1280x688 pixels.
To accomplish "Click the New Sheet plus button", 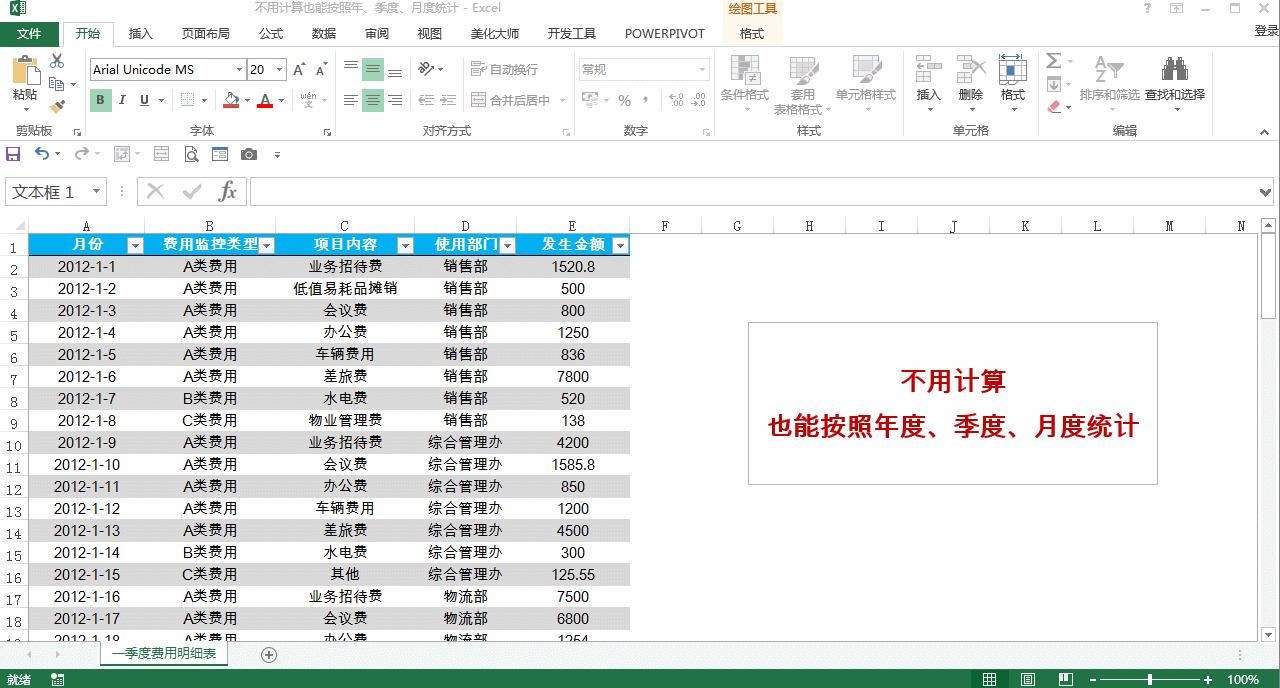I will [268, 654].
